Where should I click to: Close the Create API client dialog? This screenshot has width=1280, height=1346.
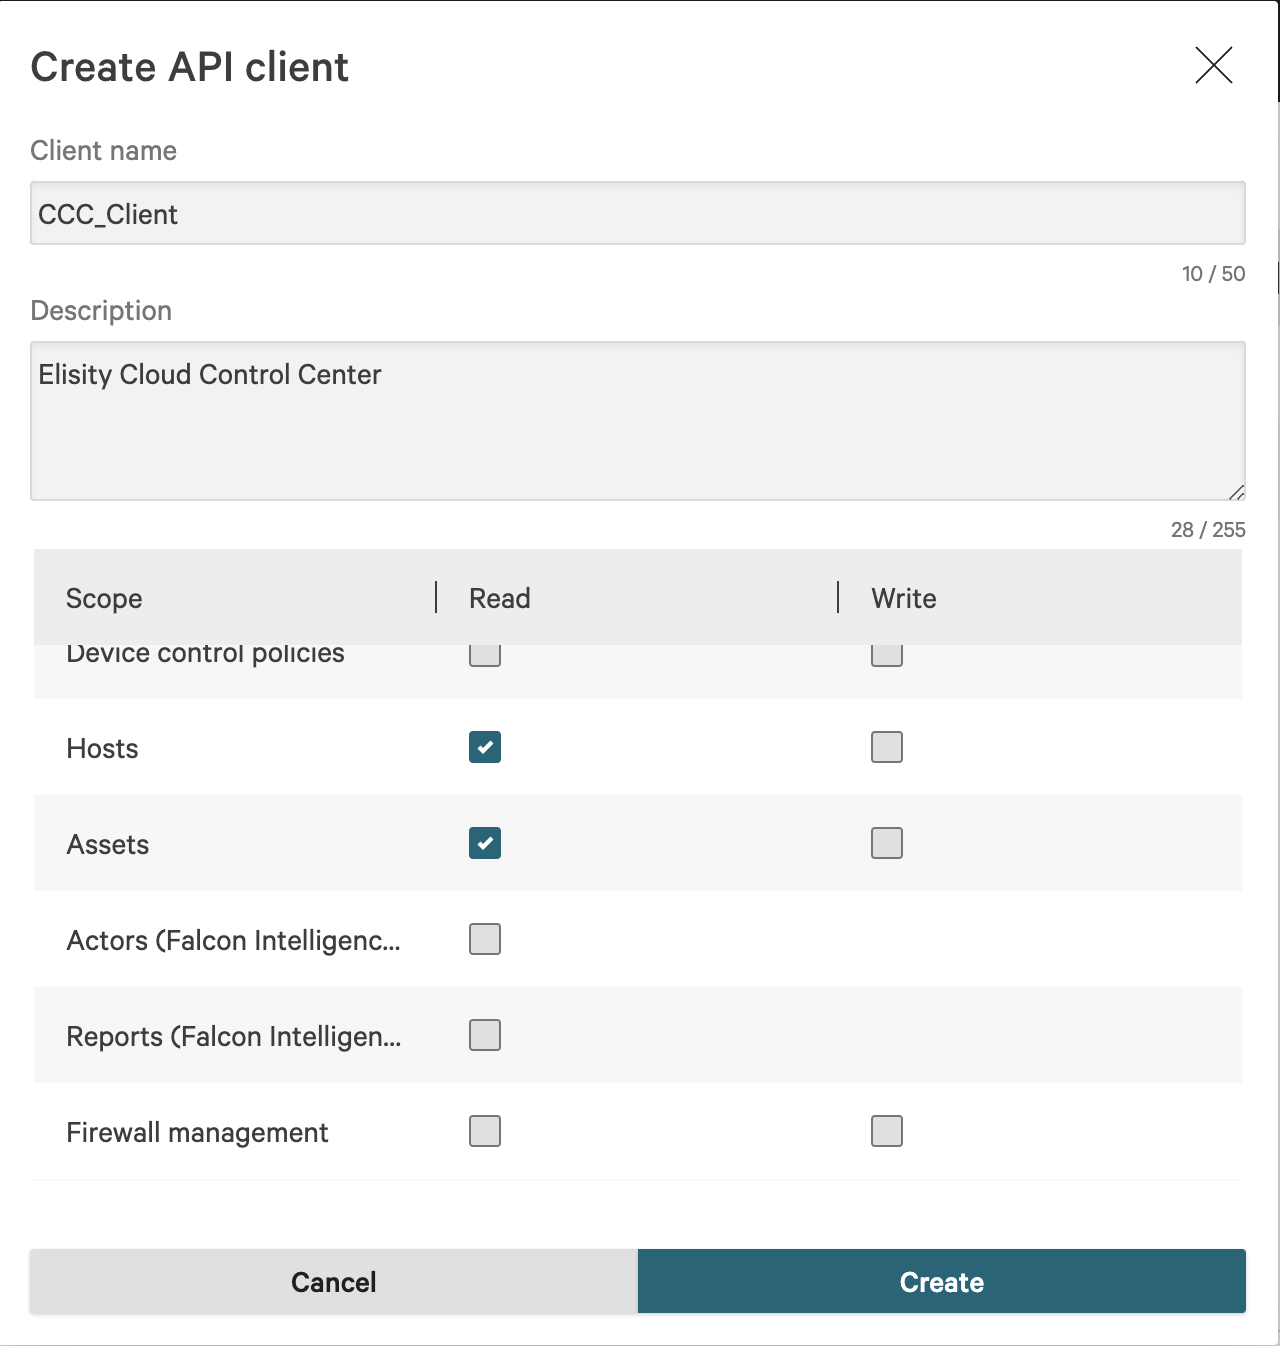click(1213, 66)
